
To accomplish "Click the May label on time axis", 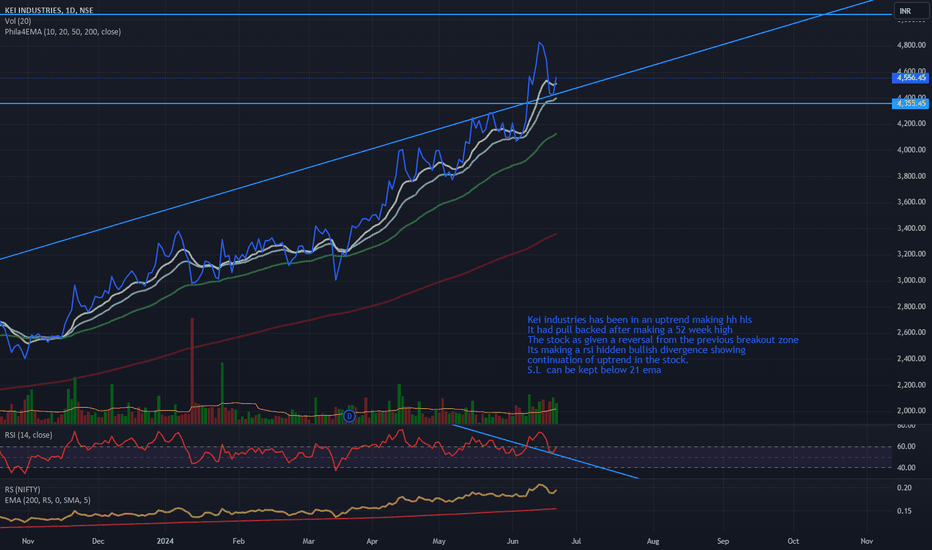I will [439, 541].
